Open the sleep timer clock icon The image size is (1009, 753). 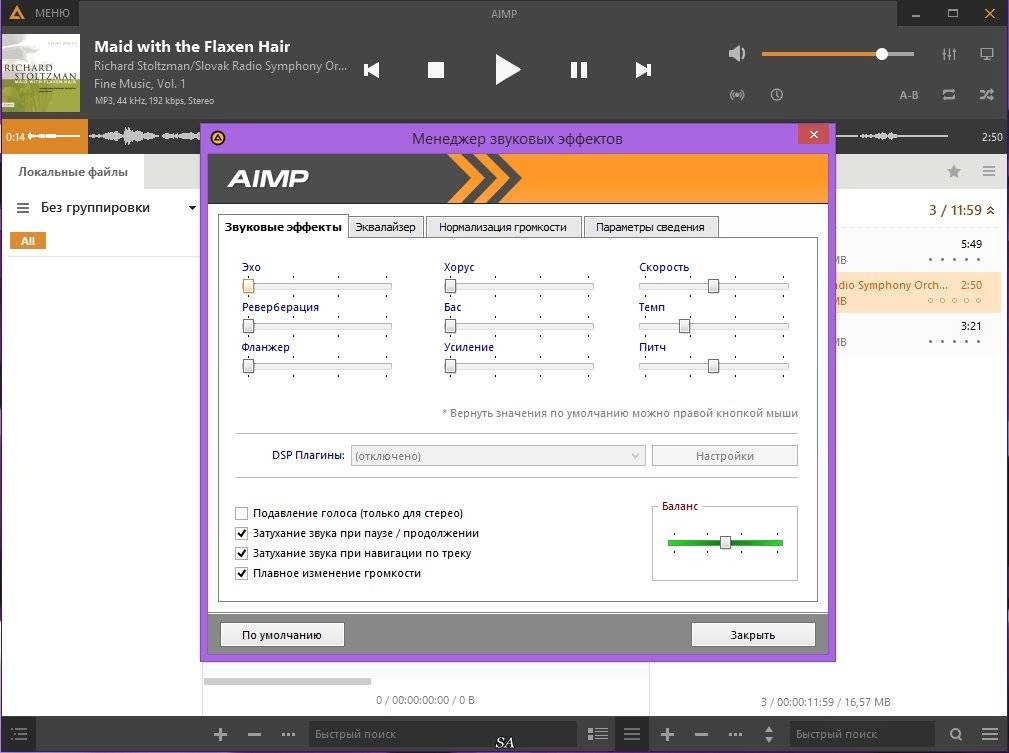pos(777,95)
